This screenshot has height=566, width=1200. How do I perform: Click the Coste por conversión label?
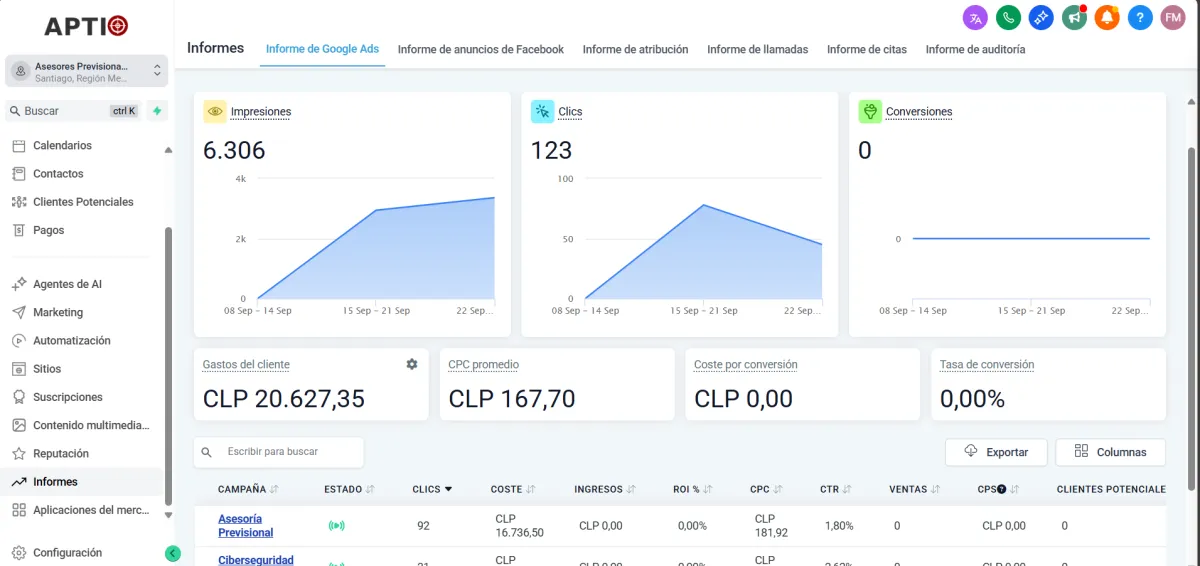pos(746,365)
